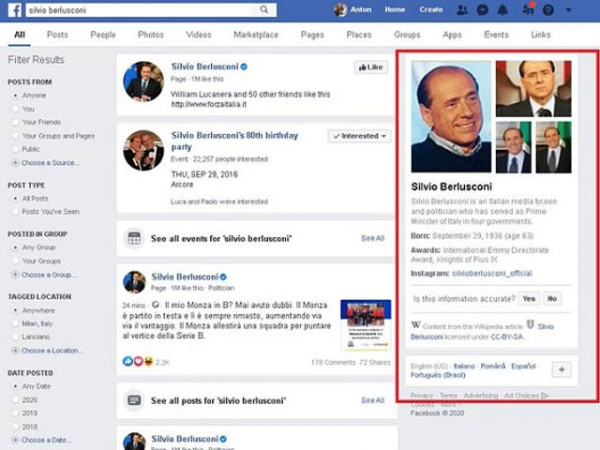Viewport: 600px width, 450px height.
Task: Click the plus icon beside Choose a Group
Action: 15,275
